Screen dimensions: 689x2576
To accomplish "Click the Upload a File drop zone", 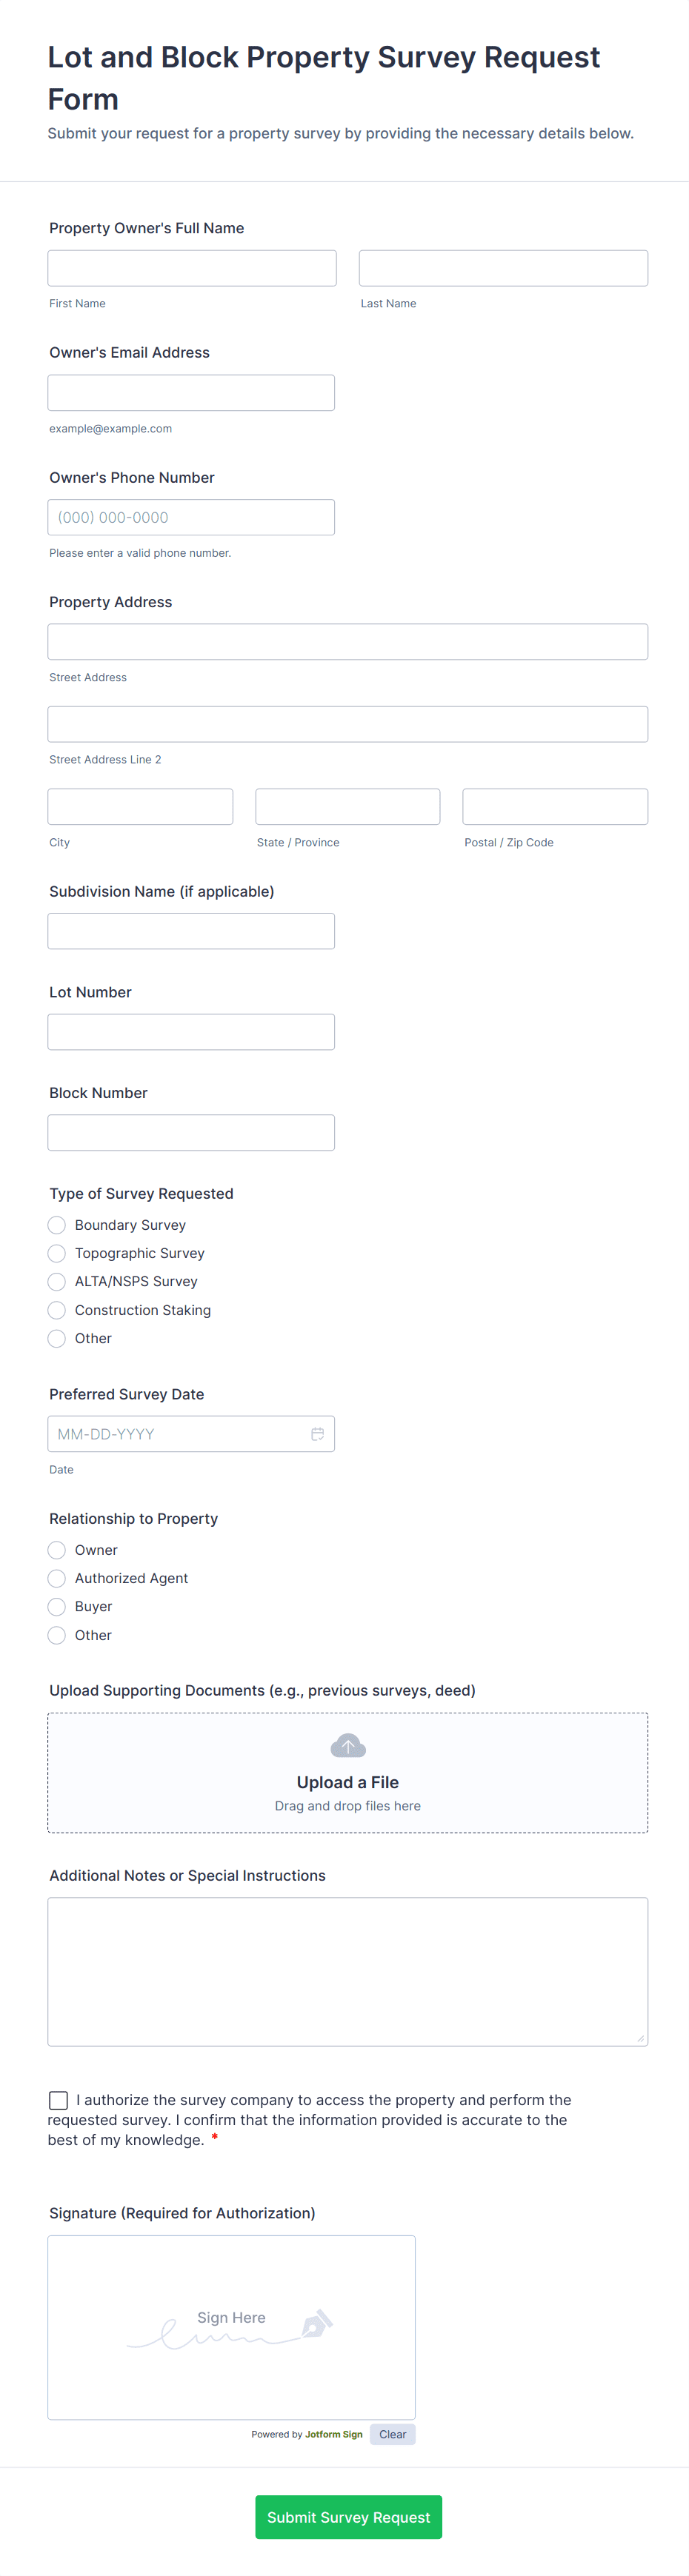I will tap(348, 1772).
